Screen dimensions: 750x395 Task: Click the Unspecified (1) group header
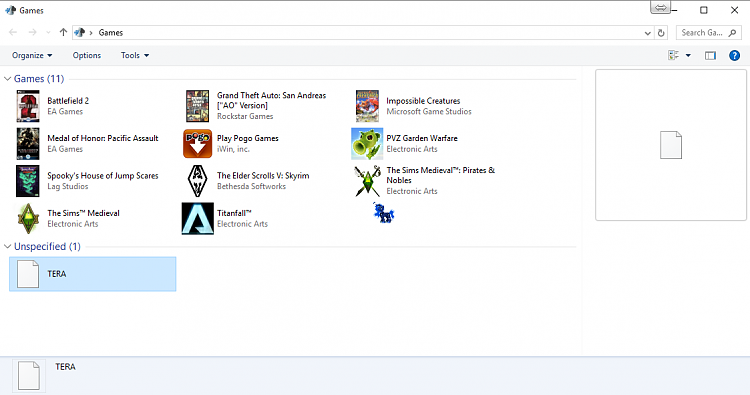[x=47, y=246]
